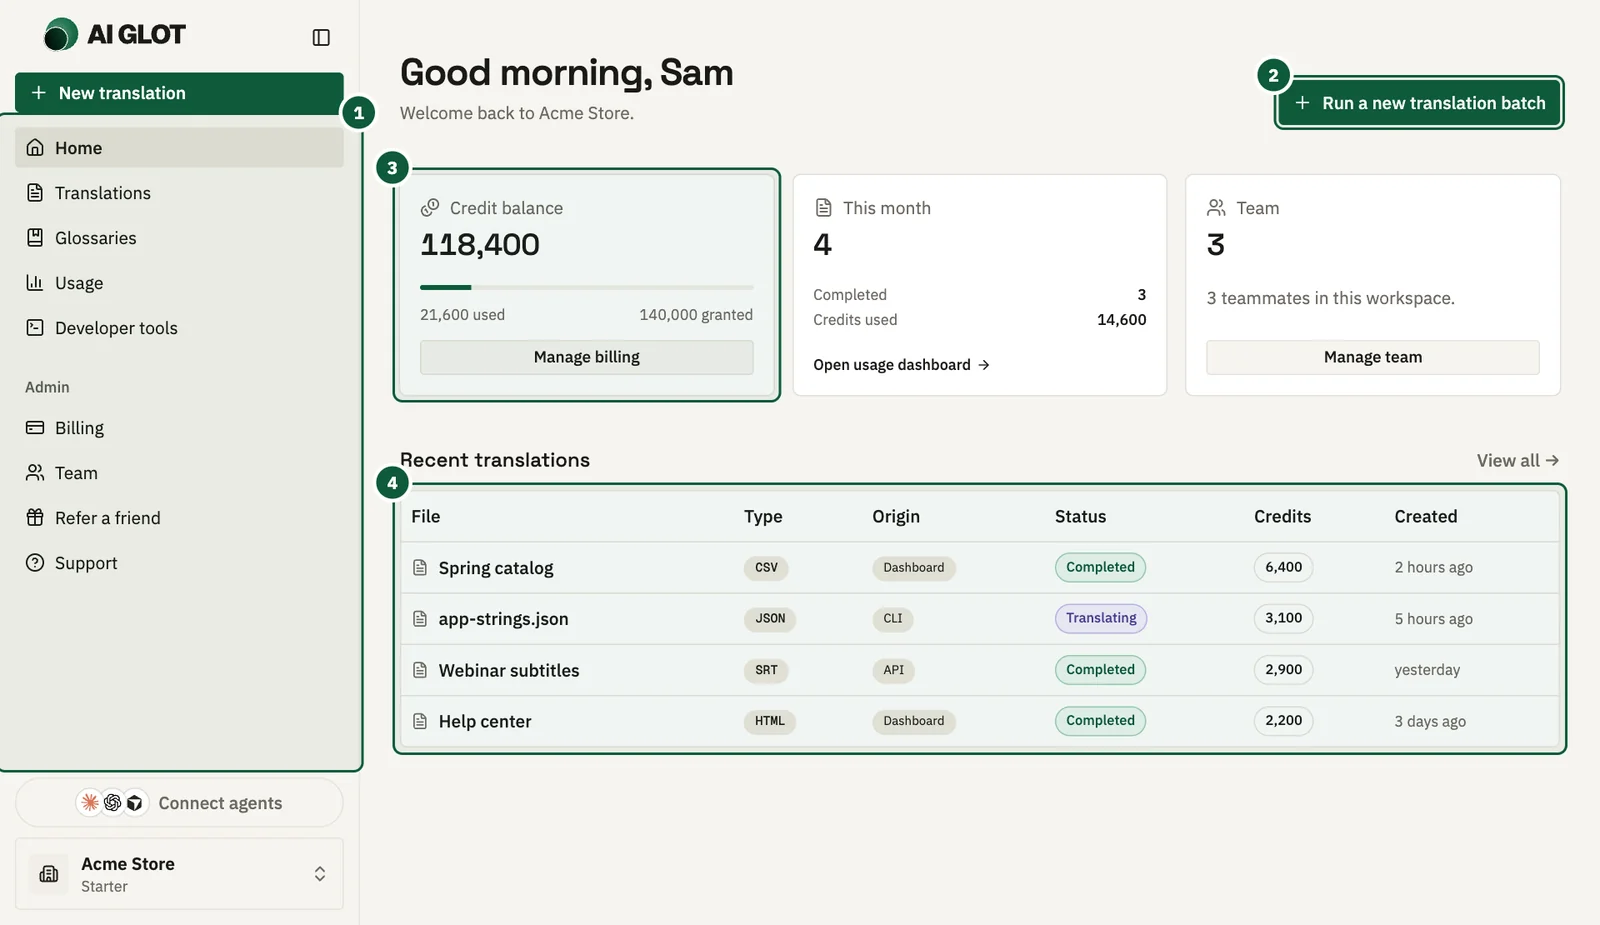Click the Team people icon in sidebar
Viewport: 1600px width, 925px height.
click(x=35, y=473)
